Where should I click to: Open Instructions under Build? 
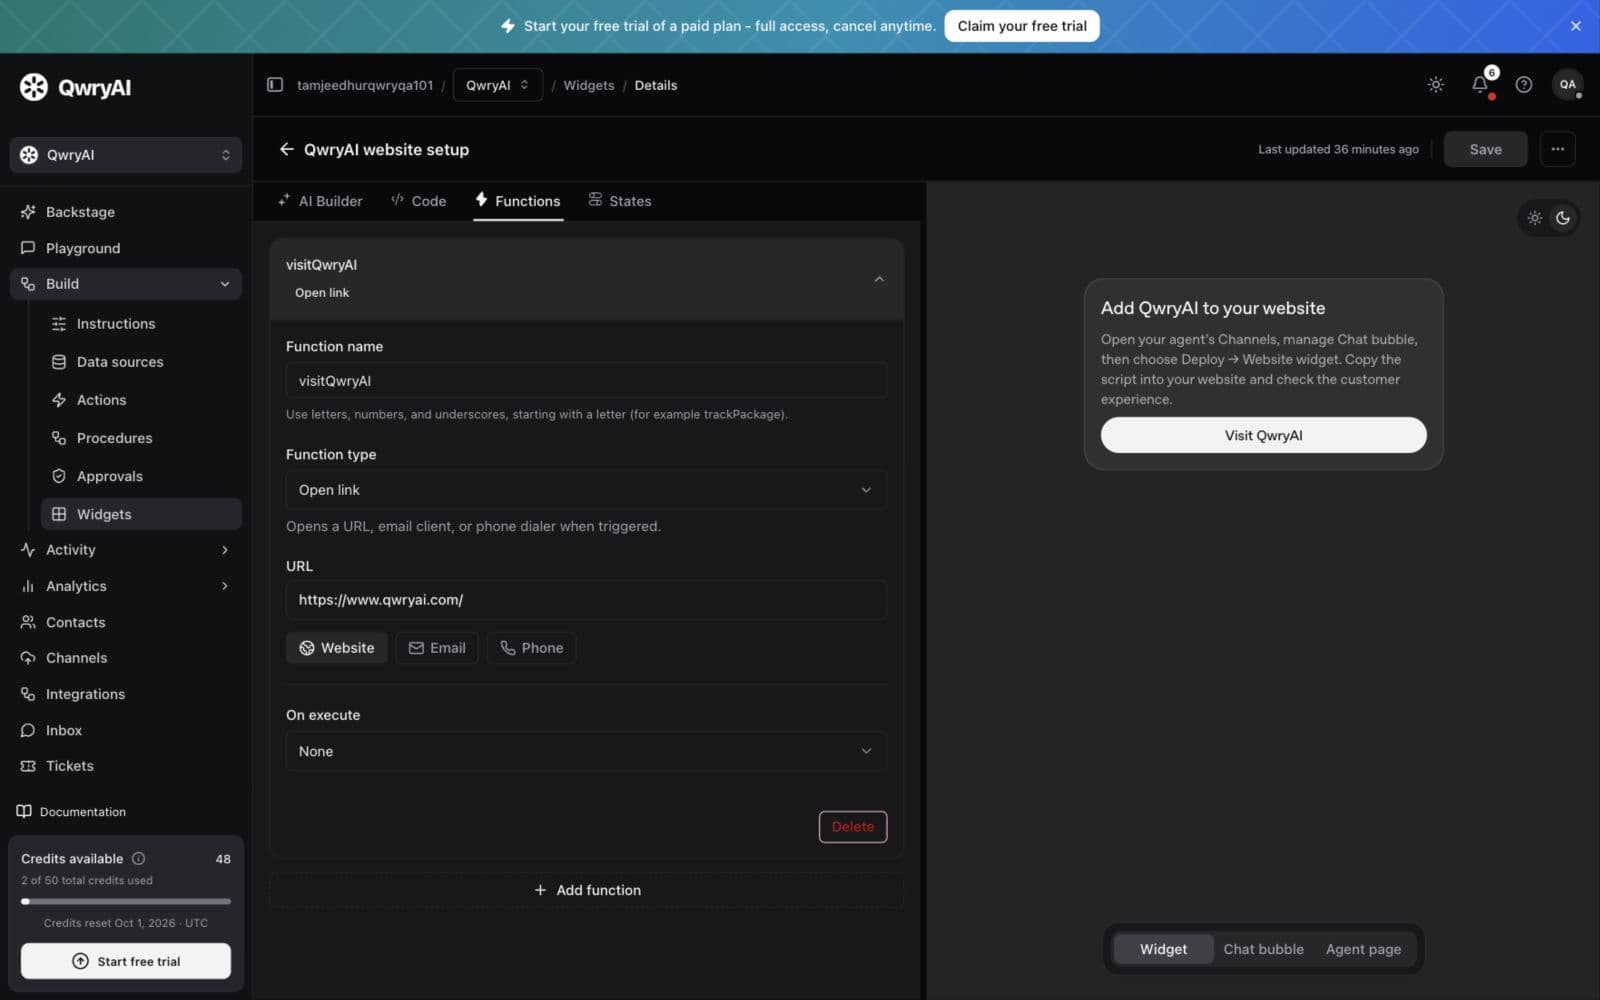pyautogui.click(x=141, y=324)
